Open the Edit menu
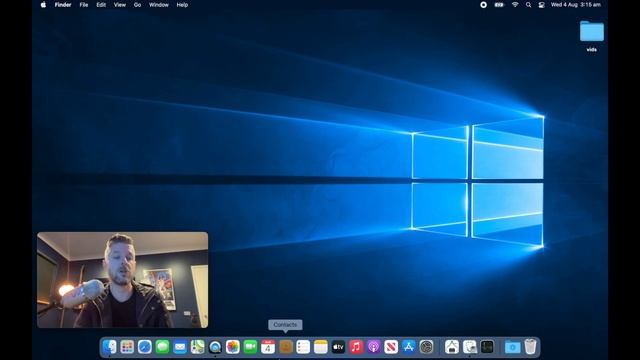This screenshot has height=360, width=640. [101, 5]
